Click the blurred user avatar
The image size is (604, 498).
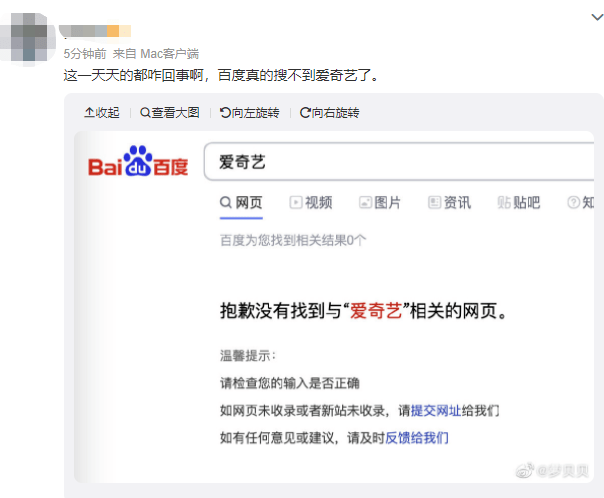click(27, 37)
